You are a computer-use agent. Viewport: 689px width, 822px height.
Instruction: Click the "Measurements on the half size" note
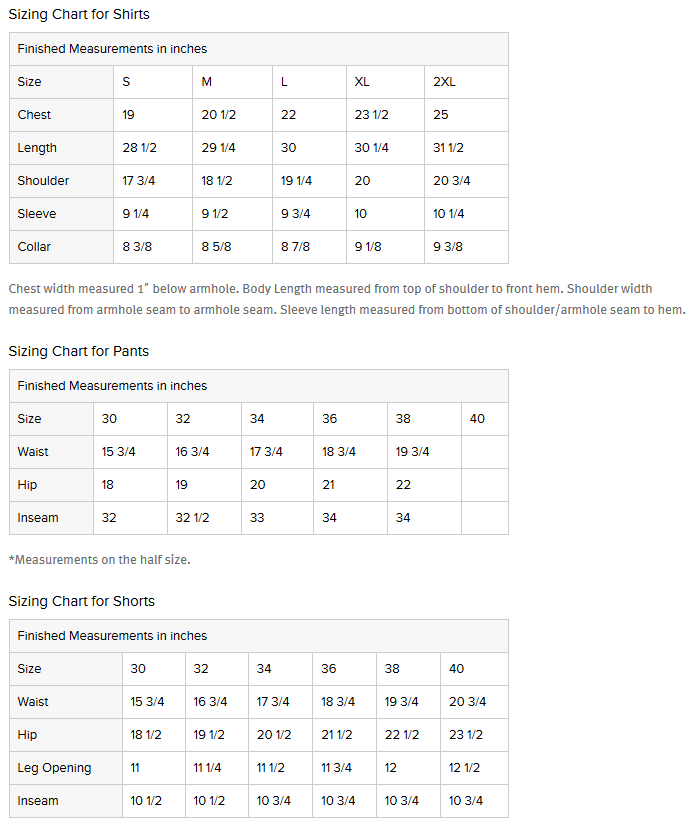[99, 560]
